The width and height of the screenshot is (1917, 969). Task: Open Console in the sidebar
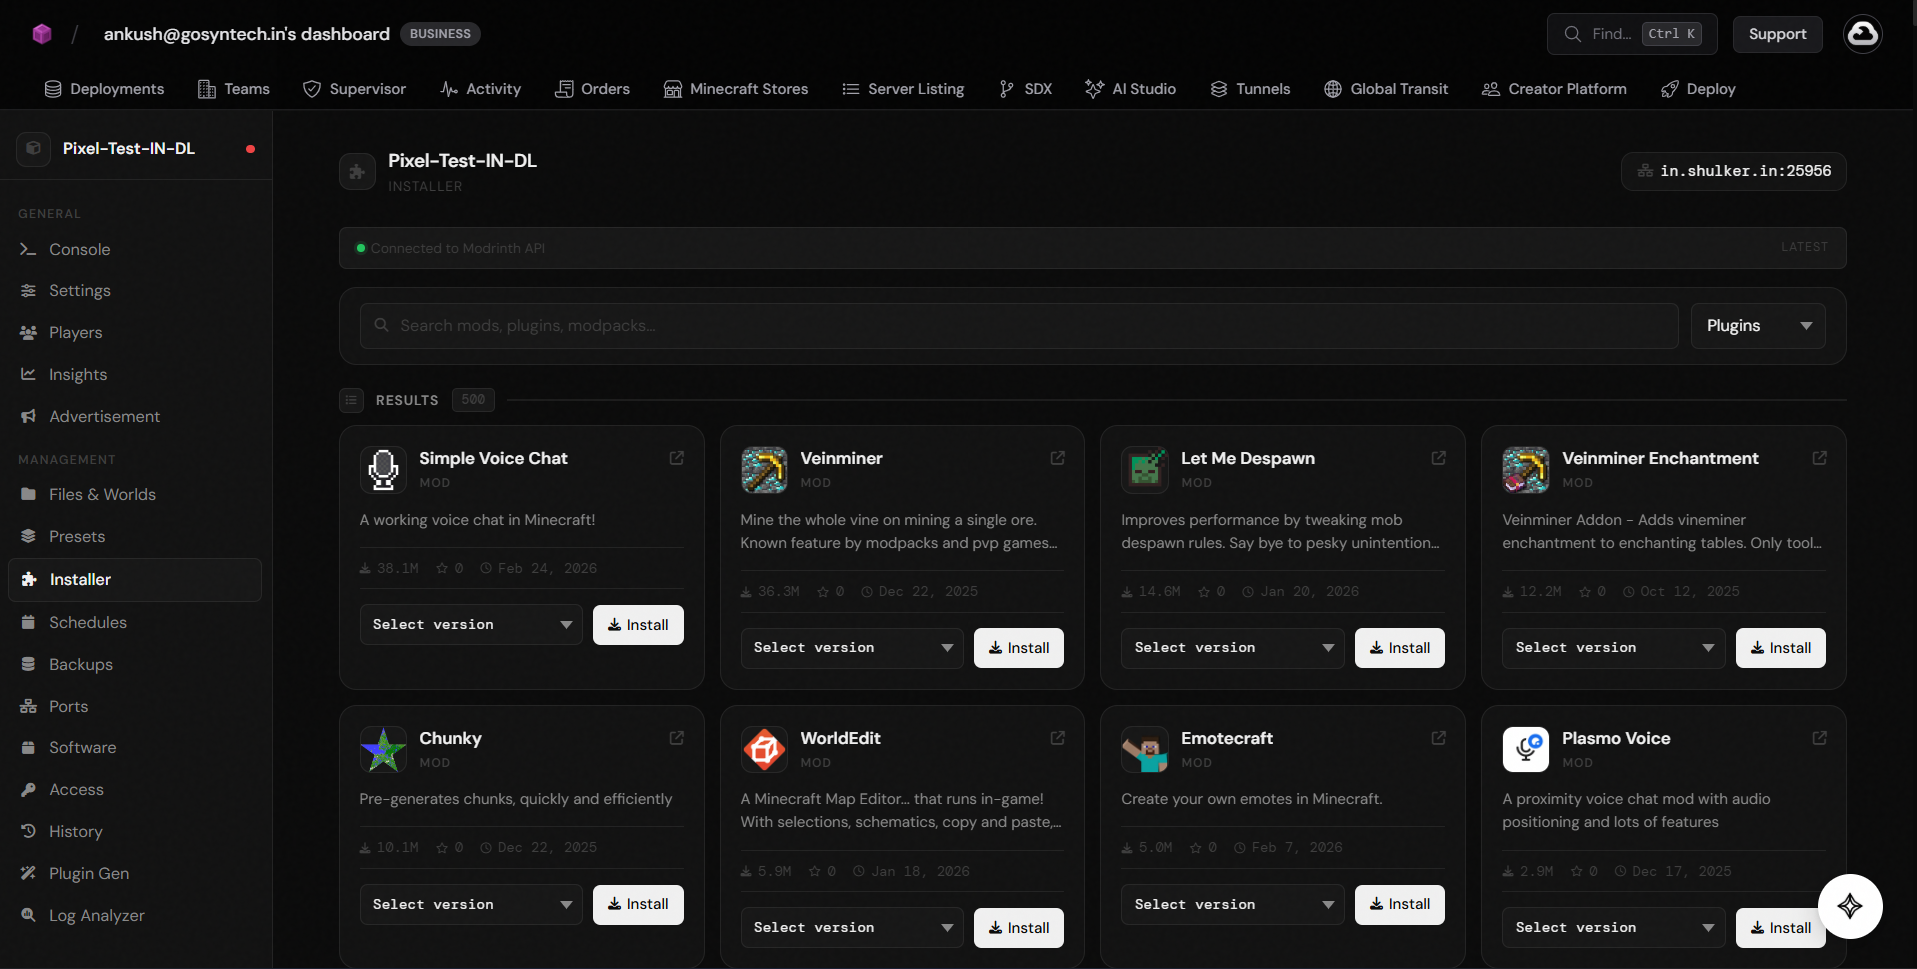click(135, 249)
